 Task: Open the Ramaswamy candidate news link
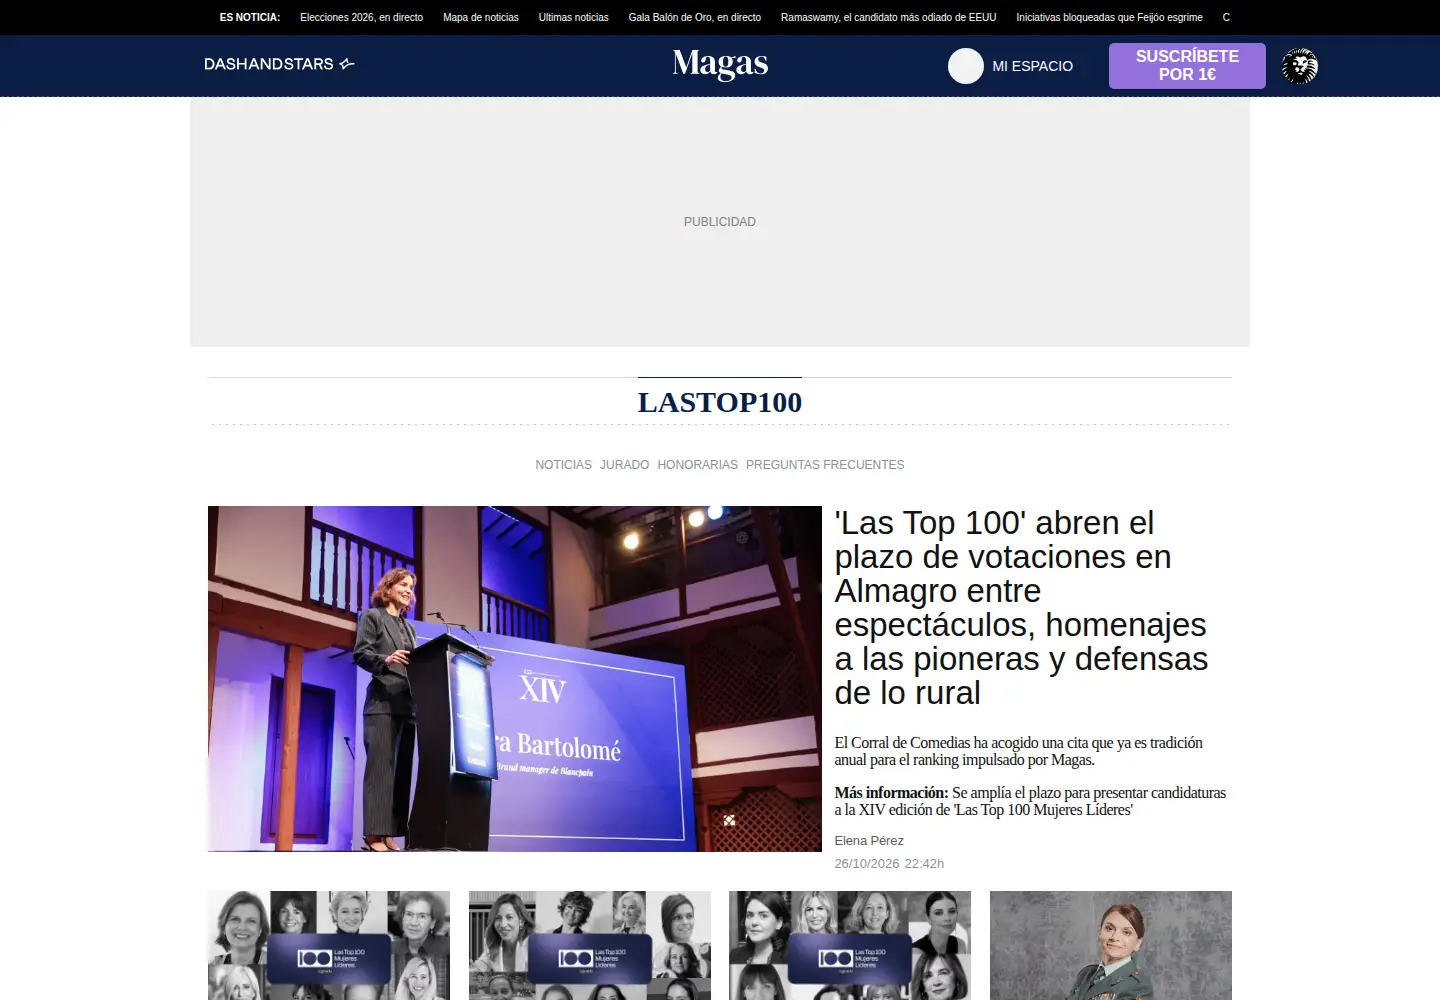click(888, 17)
